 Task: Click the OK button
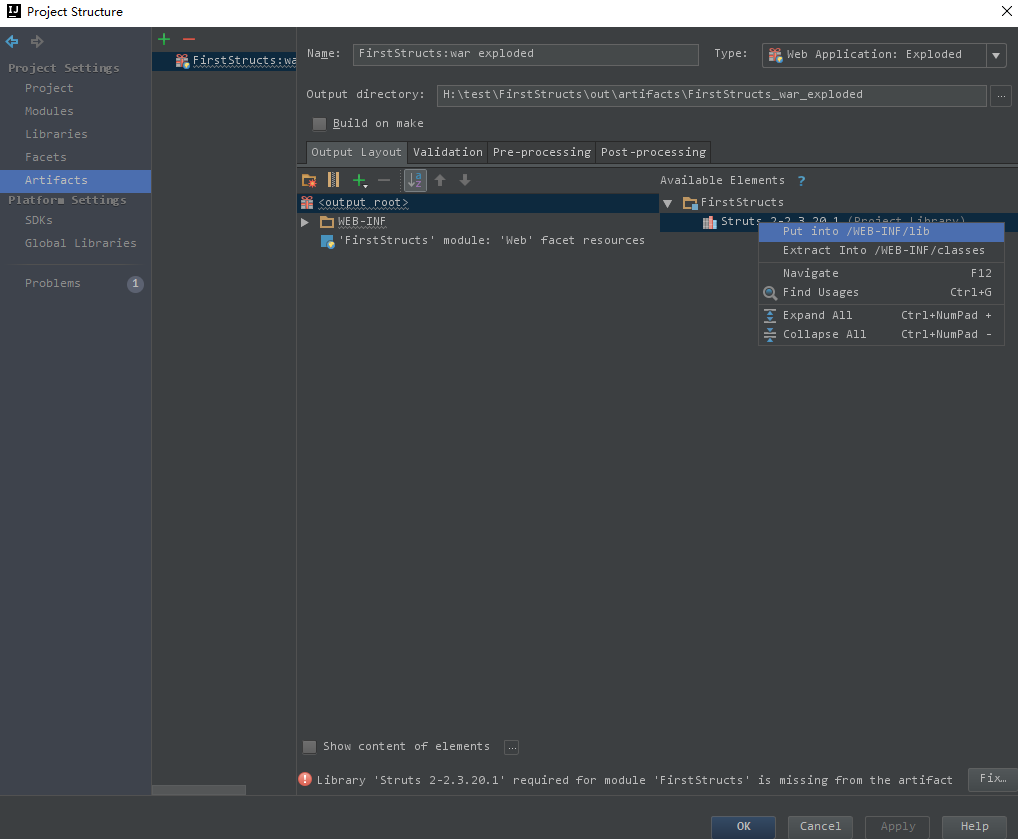click(743, 827)
